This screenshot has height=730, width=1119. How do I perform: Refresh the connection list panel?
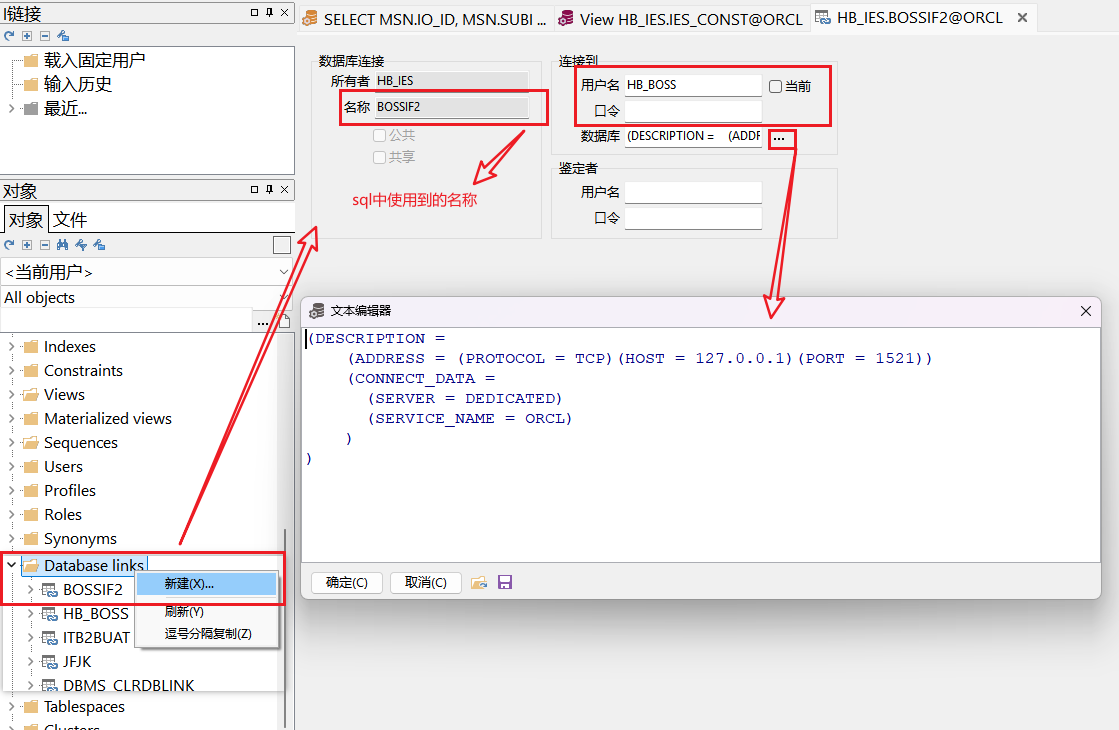(9, 36)
